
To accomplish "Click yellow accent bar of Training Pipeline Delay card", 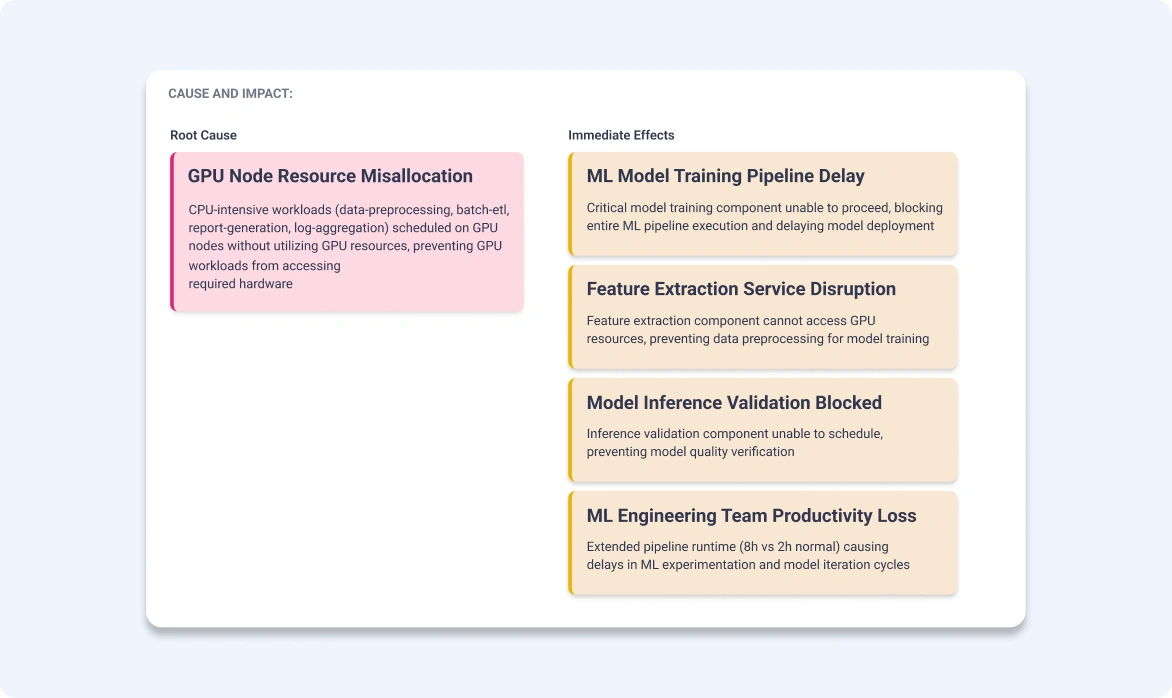I will coord(570,204).
